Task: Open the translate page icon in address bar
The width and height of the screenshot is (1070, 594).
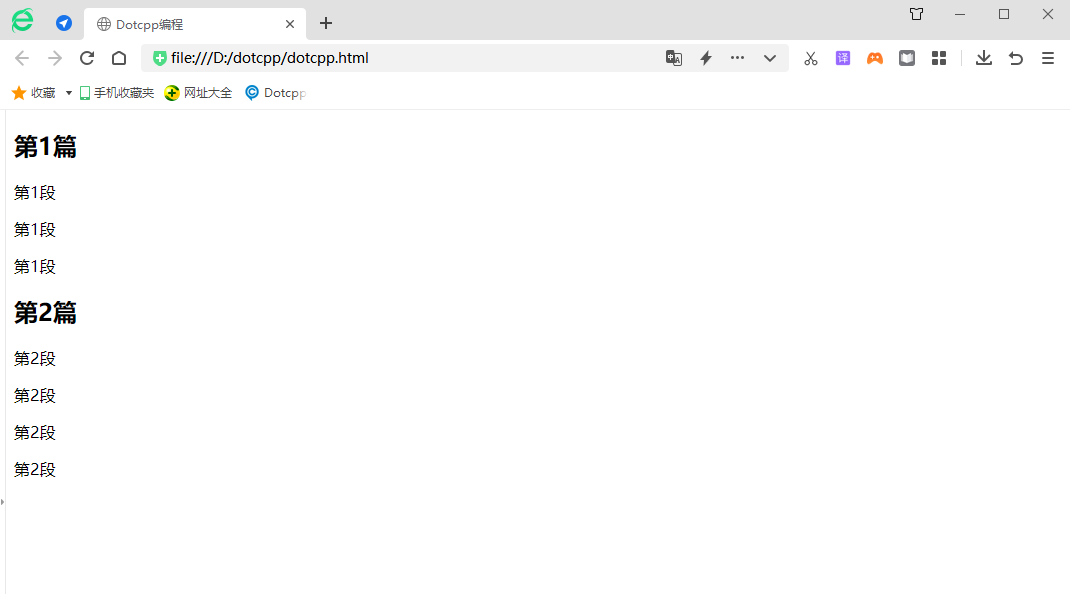Action: click(674, 58)
